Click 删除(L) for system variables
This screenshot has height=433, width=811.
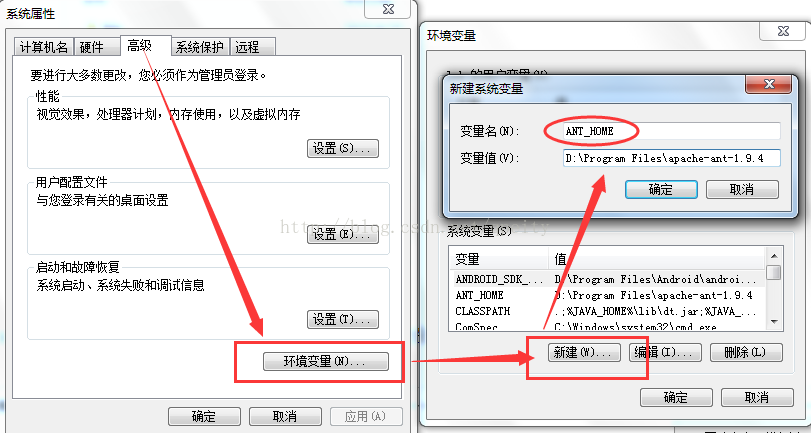point(746,352)
